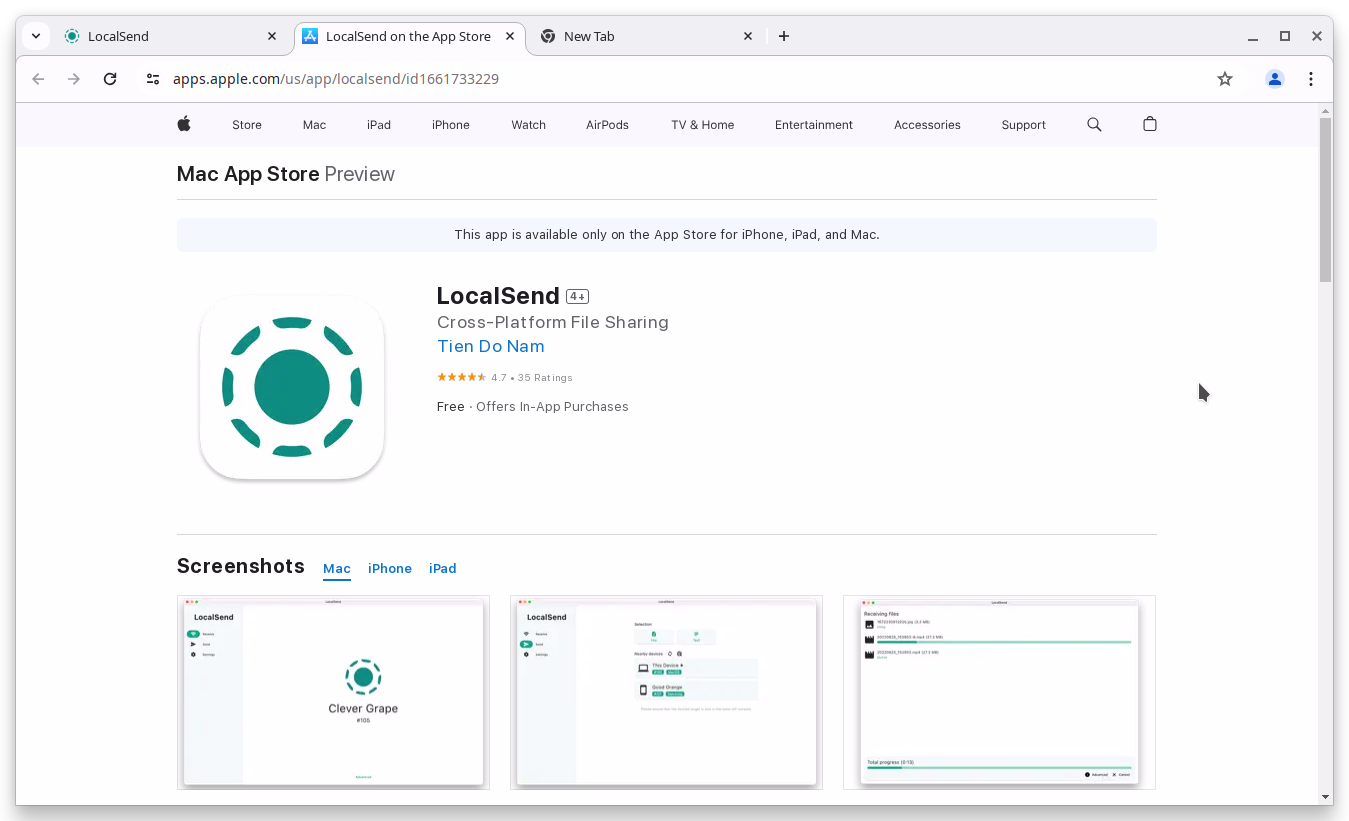Open the Chrome profile avatar
This screenshot has width=1349, height=821.
tap(1275, 78)
